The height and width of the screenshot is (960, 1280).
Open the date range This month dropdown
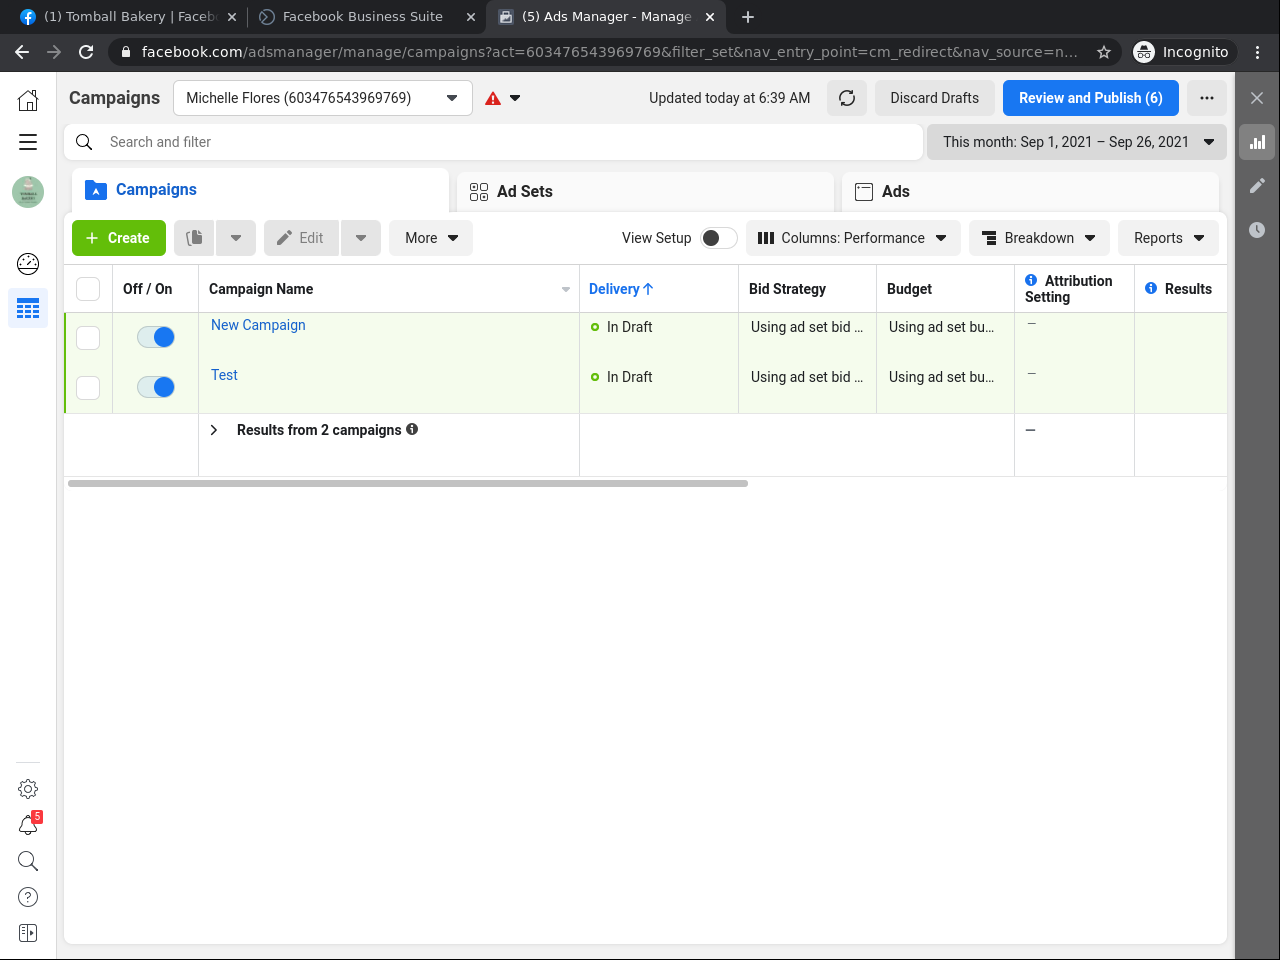tap(1077, 142)
